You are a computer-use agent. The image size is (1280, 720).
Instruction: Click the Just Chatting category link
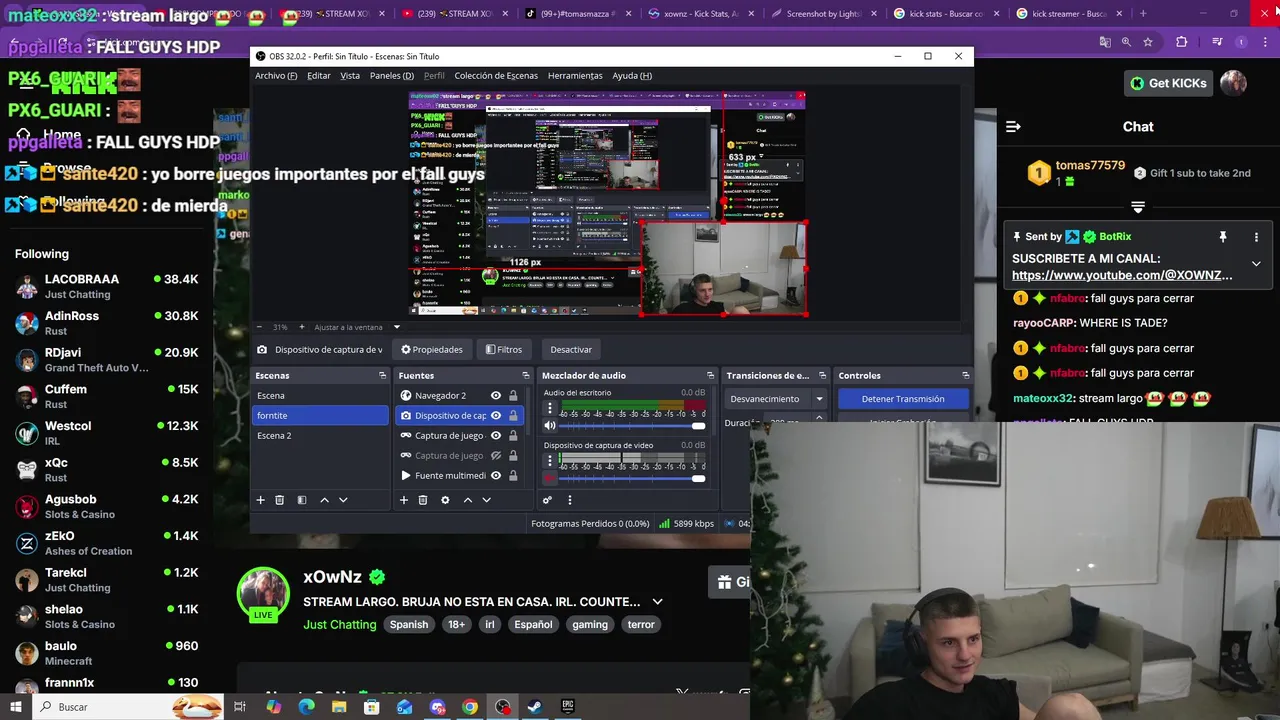point(340,624)
